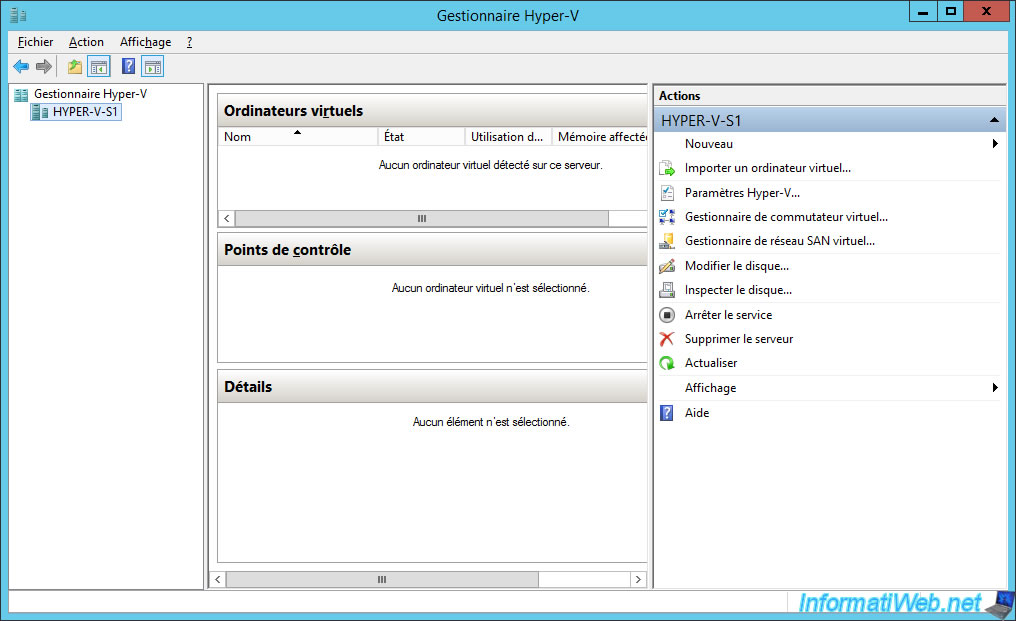Open Gestionnaire de commutateur virtuel... action
The width and height of the screenshot is (1016, 621).
coord(787,217)
